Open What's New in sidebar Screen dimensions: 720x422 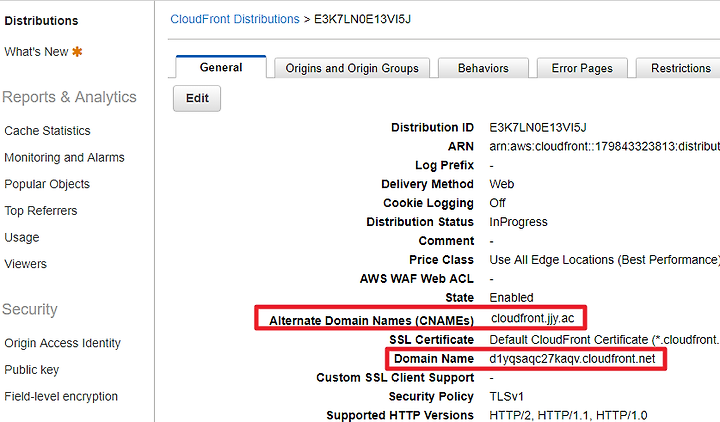[x=36, y=52]
